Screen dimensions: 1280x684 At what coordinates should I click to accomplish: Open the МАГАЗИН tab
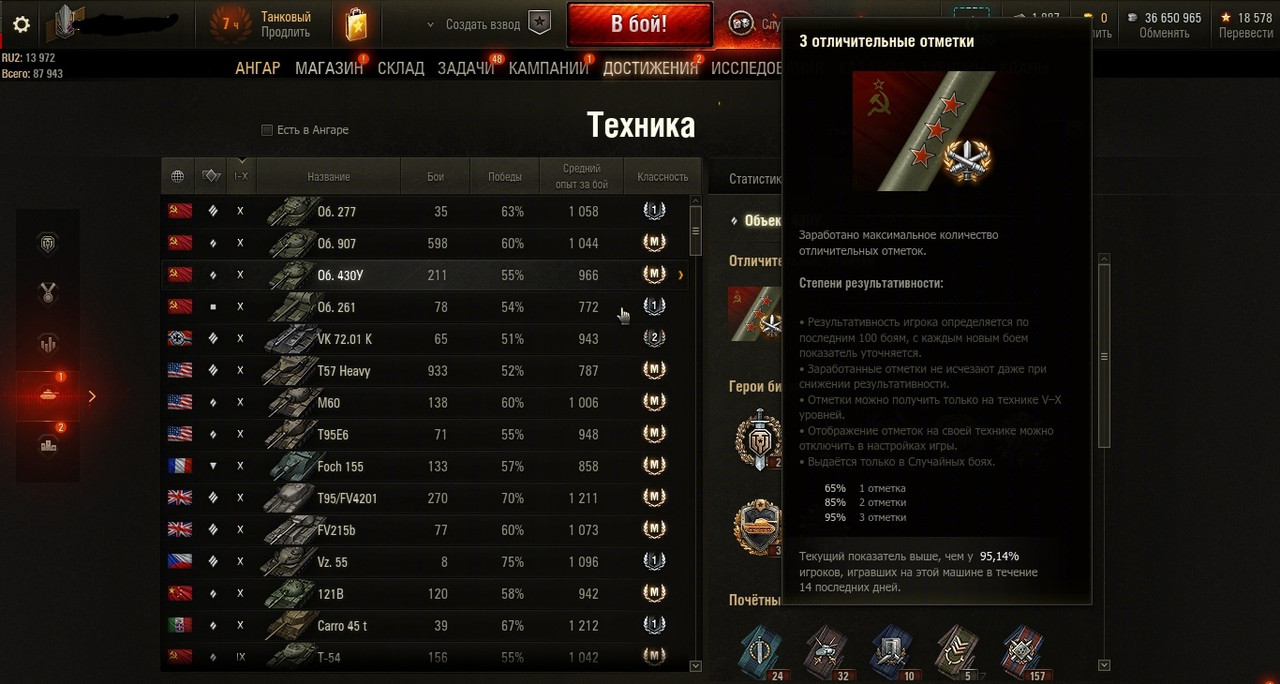329,68
